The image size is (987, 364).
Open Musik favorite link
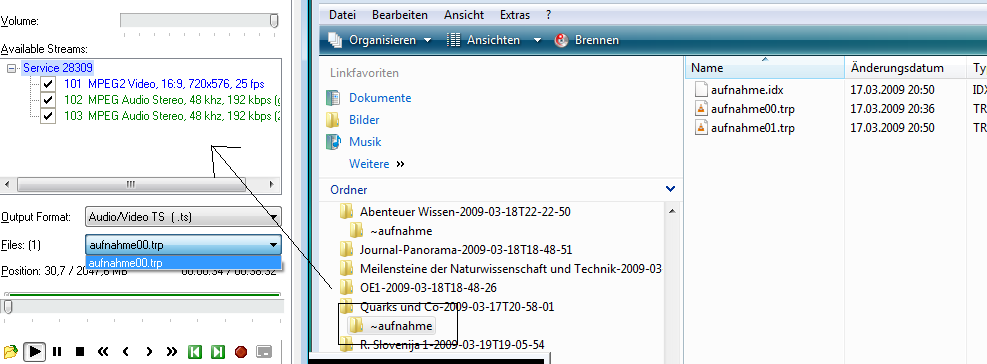(365, 142)
